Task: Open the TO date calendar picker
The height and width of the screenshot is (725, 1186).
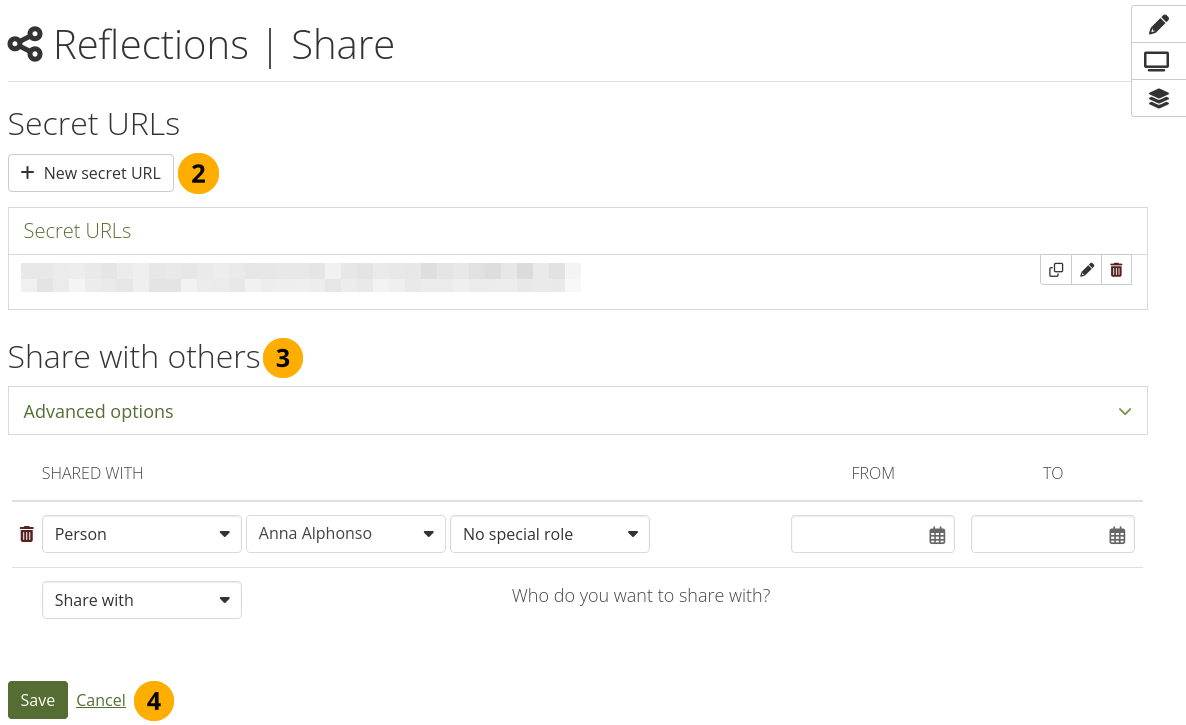Action: click(1117, 535)
